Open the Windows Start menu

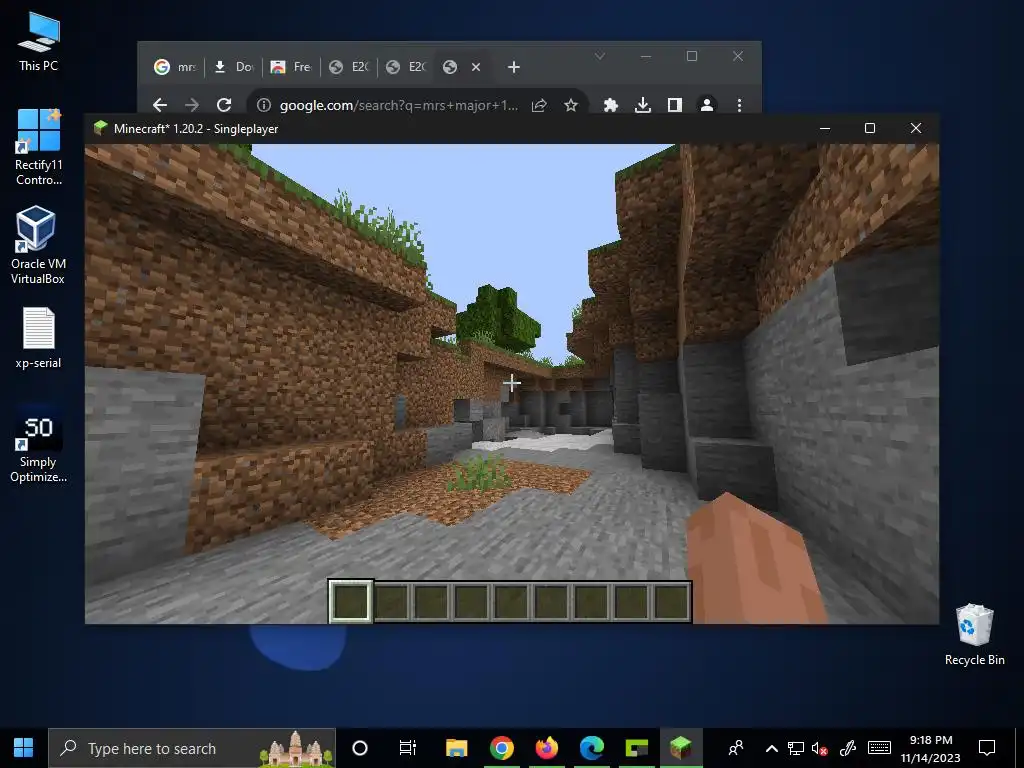pos(24,748)
